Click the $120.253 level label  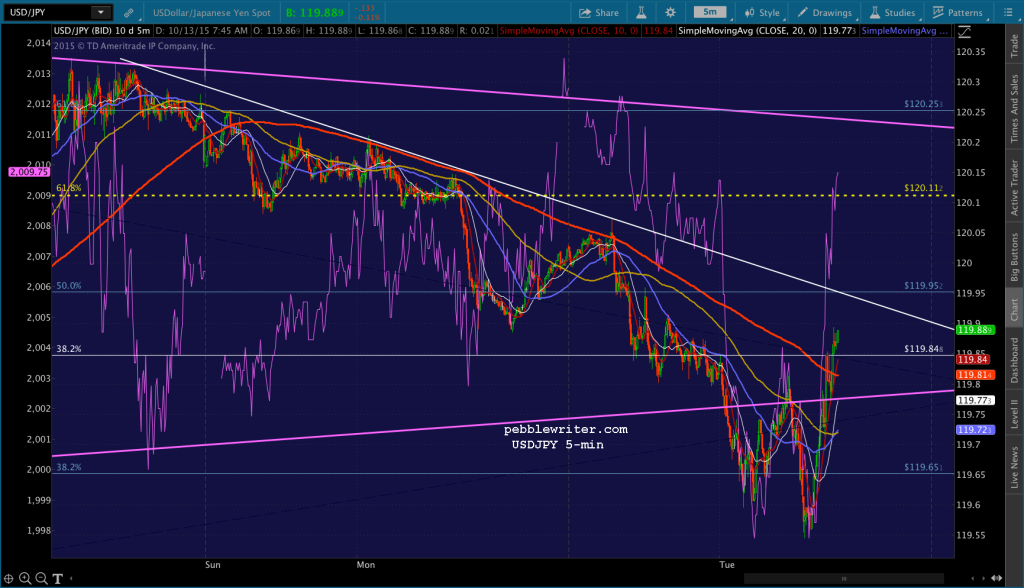(x=923, y=104)
